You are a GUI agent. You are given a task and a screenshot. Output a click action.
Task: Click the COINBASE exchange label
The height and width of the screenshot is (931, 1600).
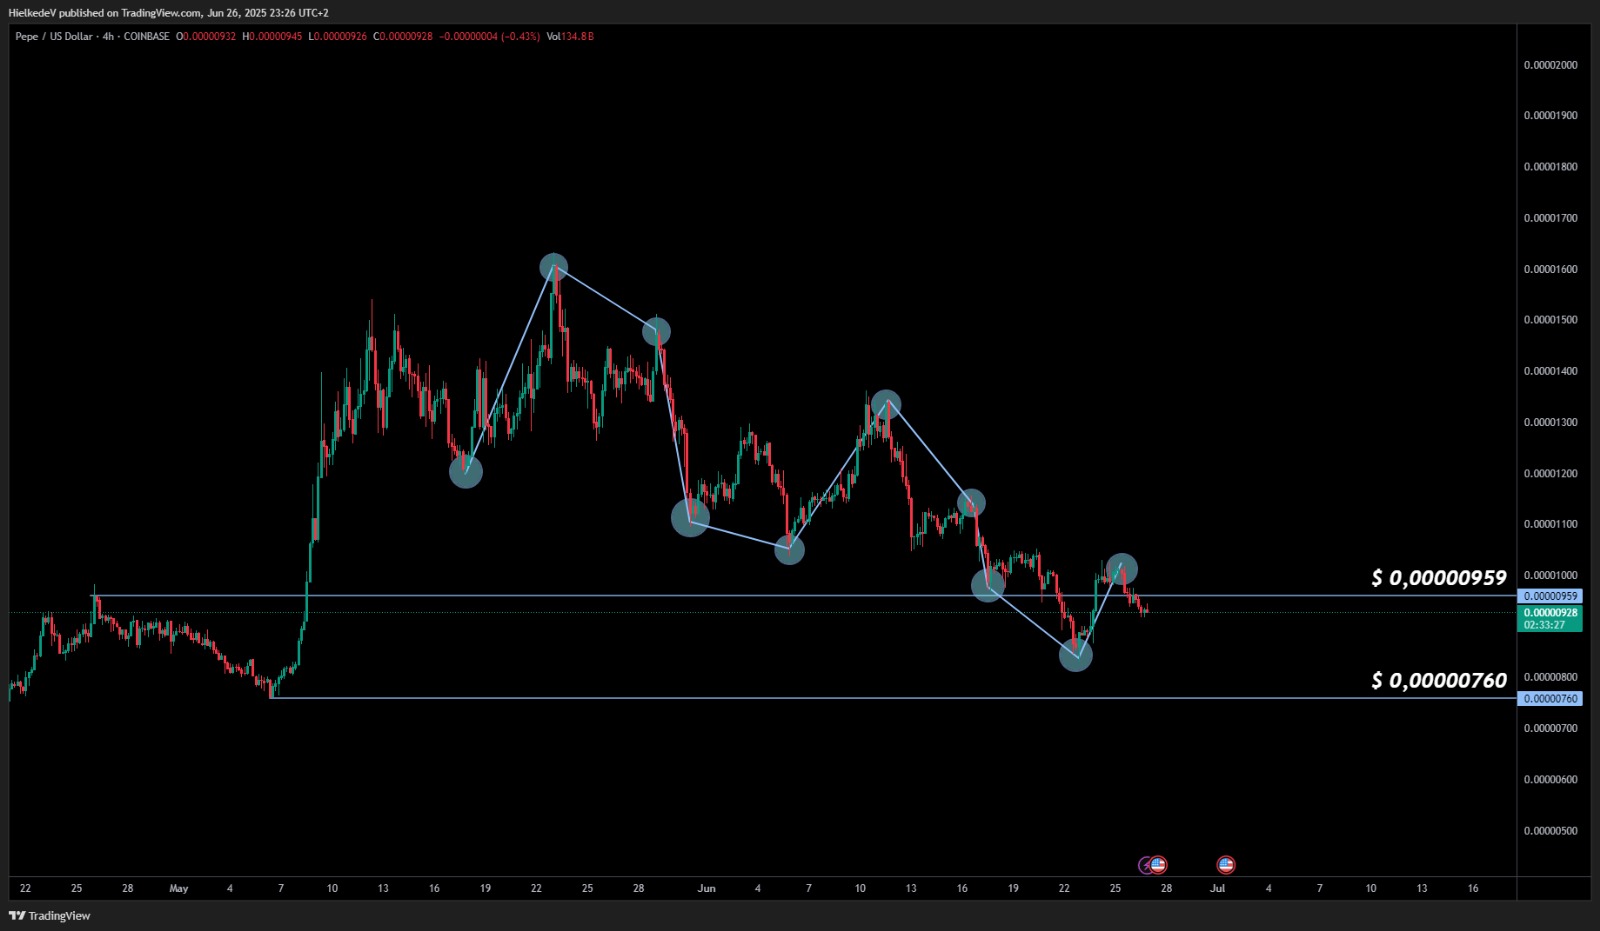tap(147, 36)
